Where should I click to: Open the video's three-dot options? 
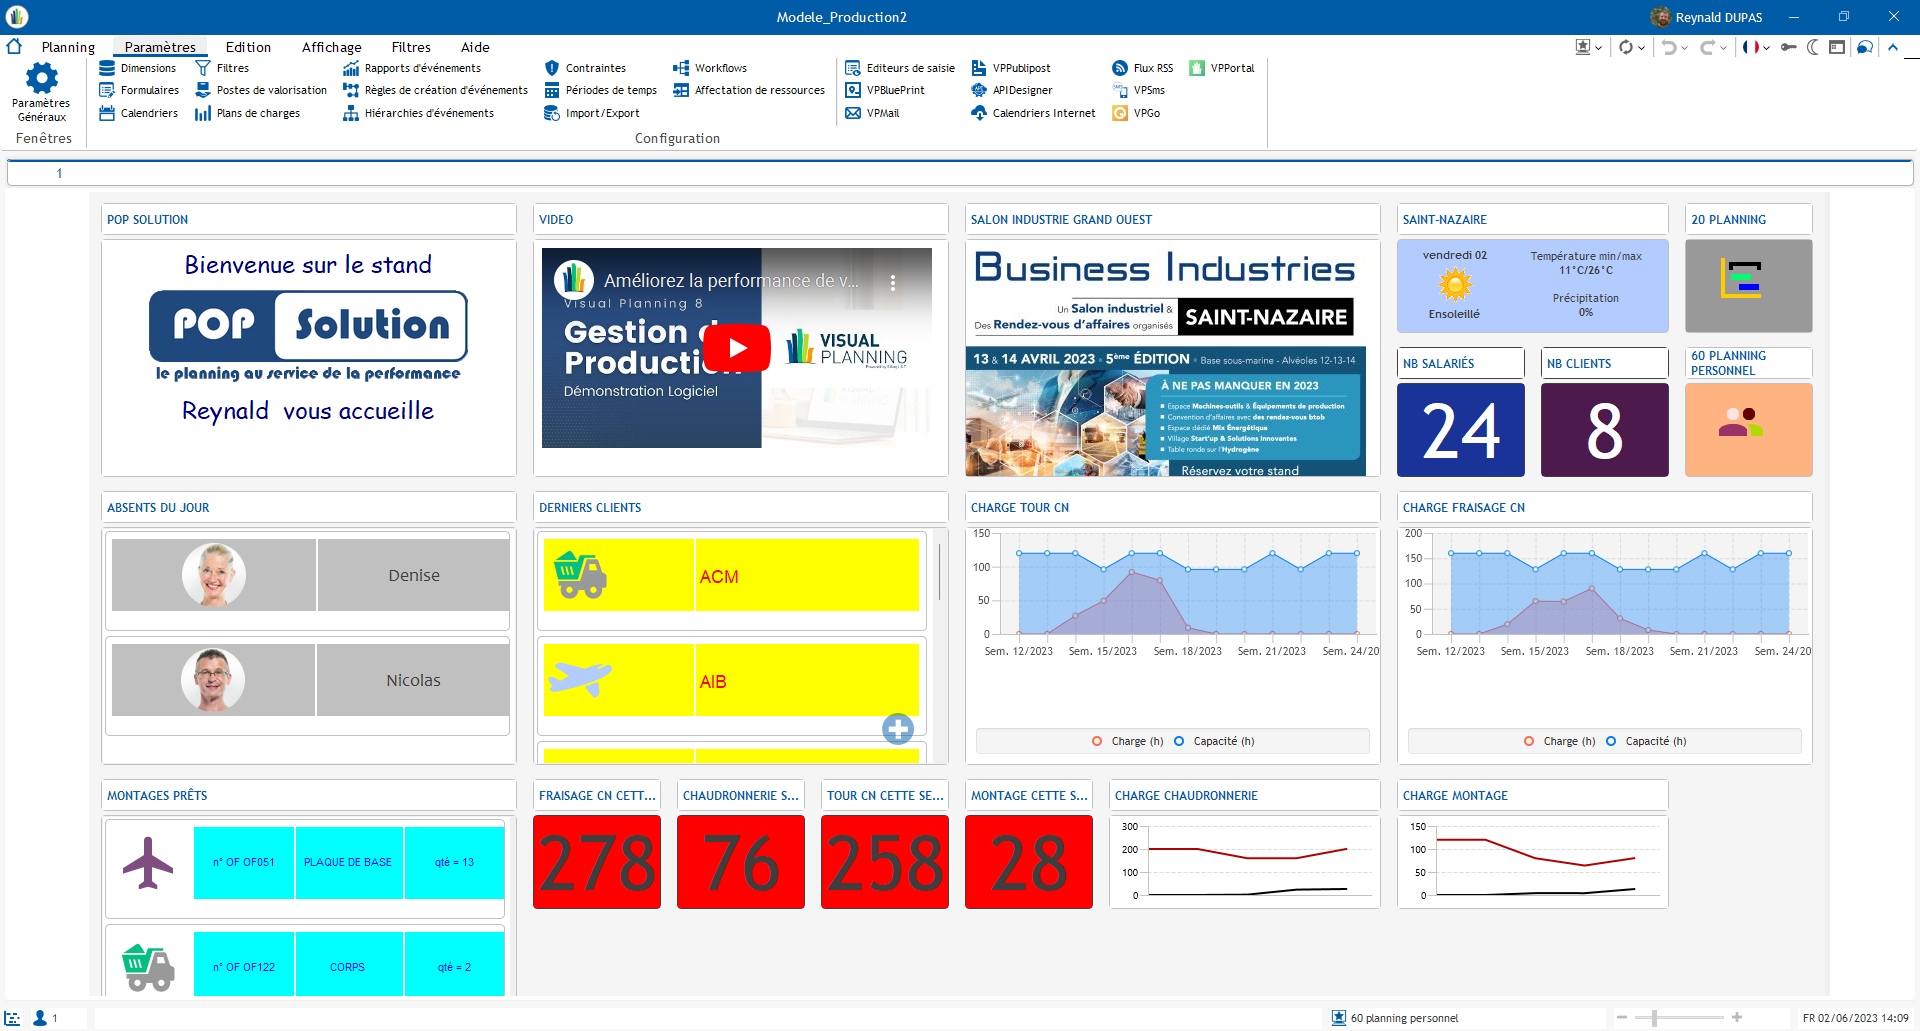click(x=893, y=282)
